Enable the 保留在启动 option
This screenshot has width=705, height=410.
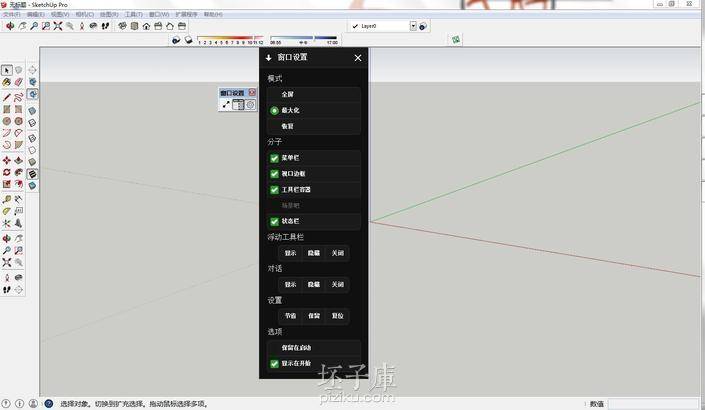tap(314, 348)
